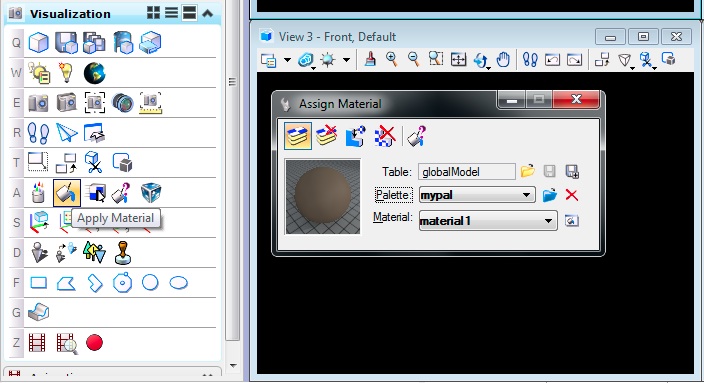Click the material preview sphere thumbnail
The width and height of the screenshot is (704, 383).
(323, 197)
